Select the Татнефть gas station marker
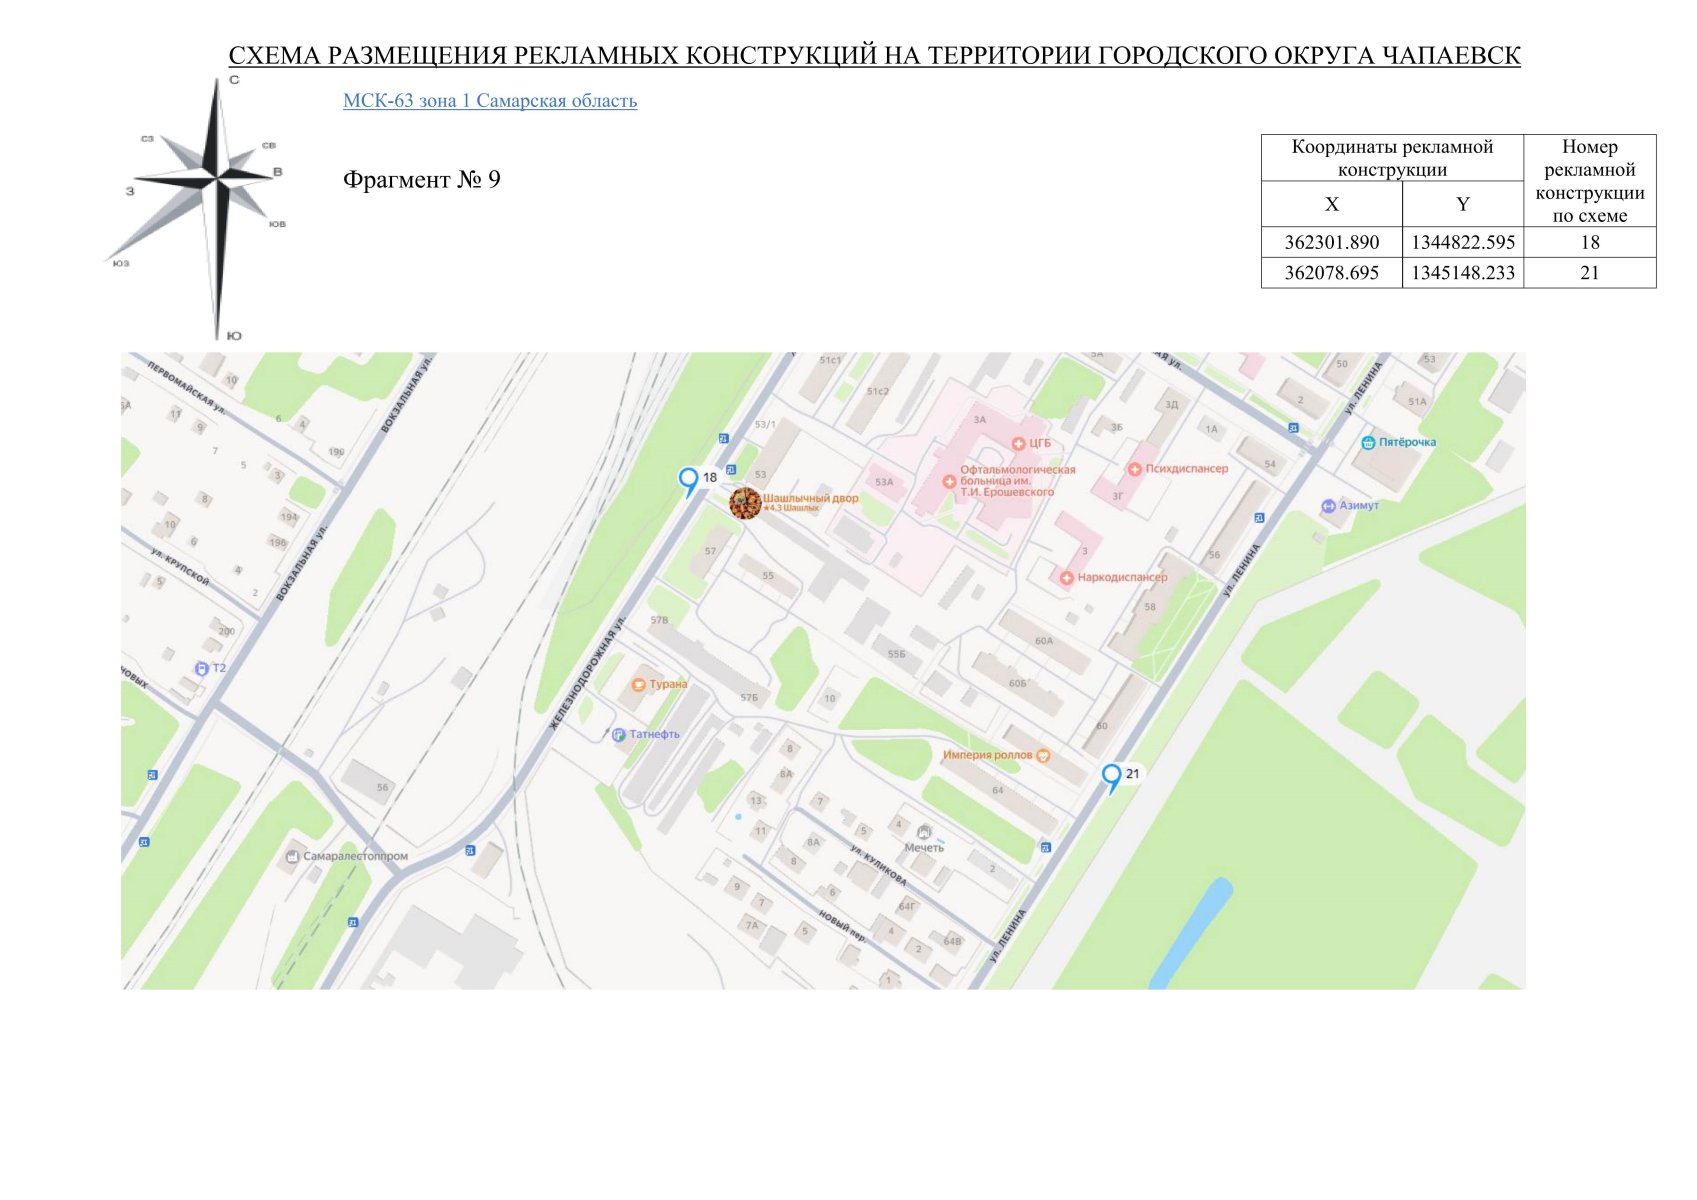 point(619,735)
